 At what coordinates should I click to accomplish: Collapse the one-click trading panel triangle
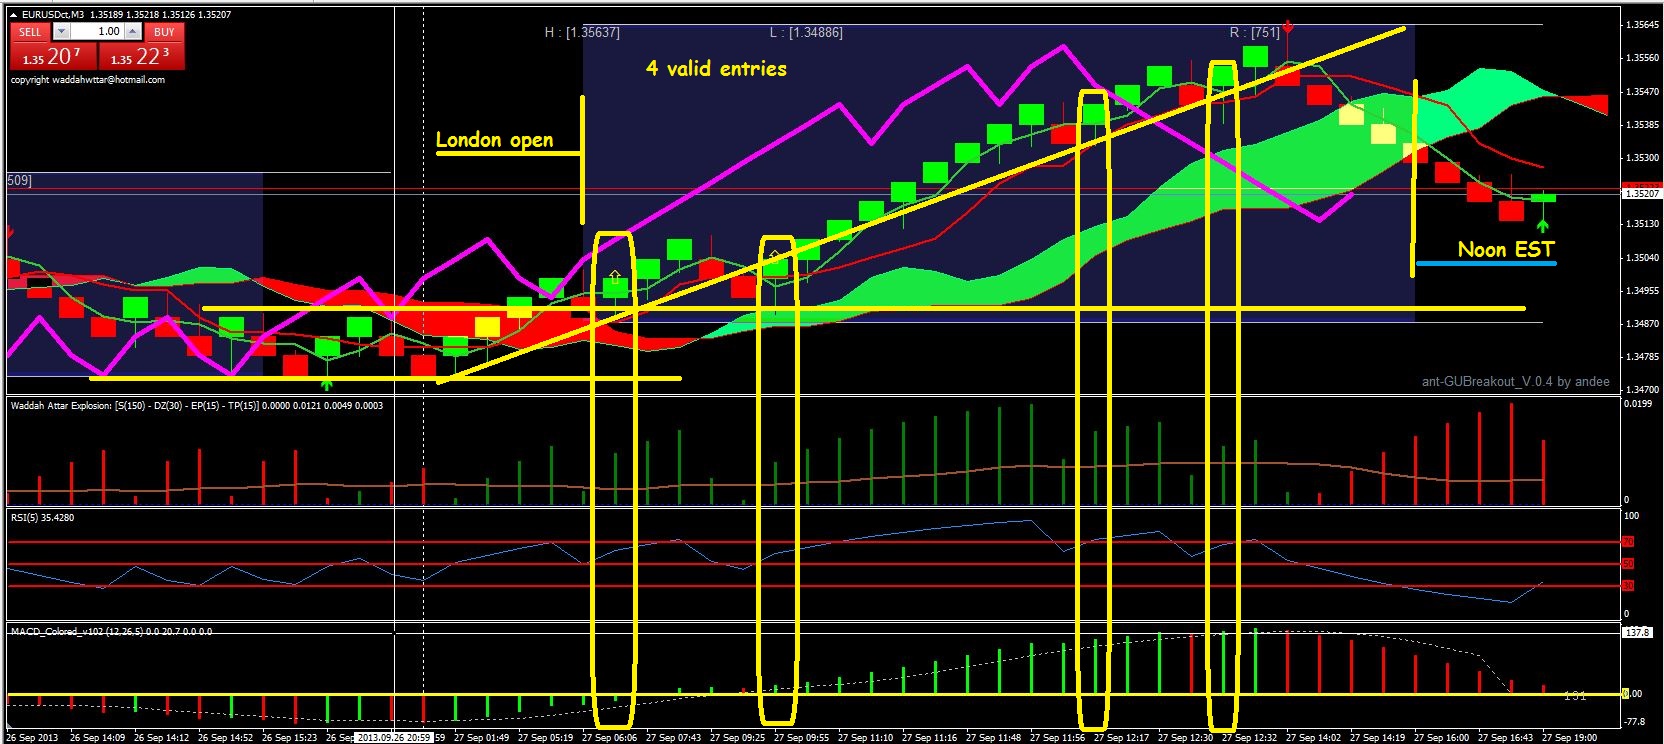(x=13, y=15)
